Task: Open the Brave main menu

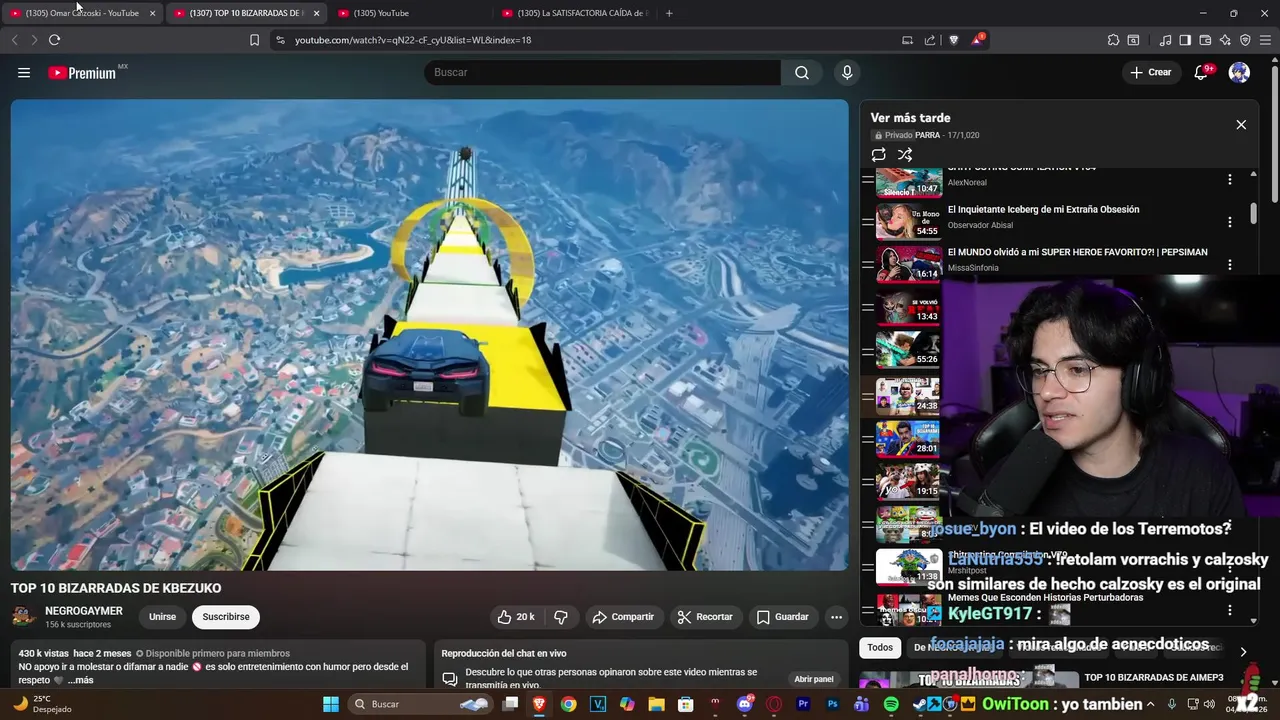Action: (1265, 40)
